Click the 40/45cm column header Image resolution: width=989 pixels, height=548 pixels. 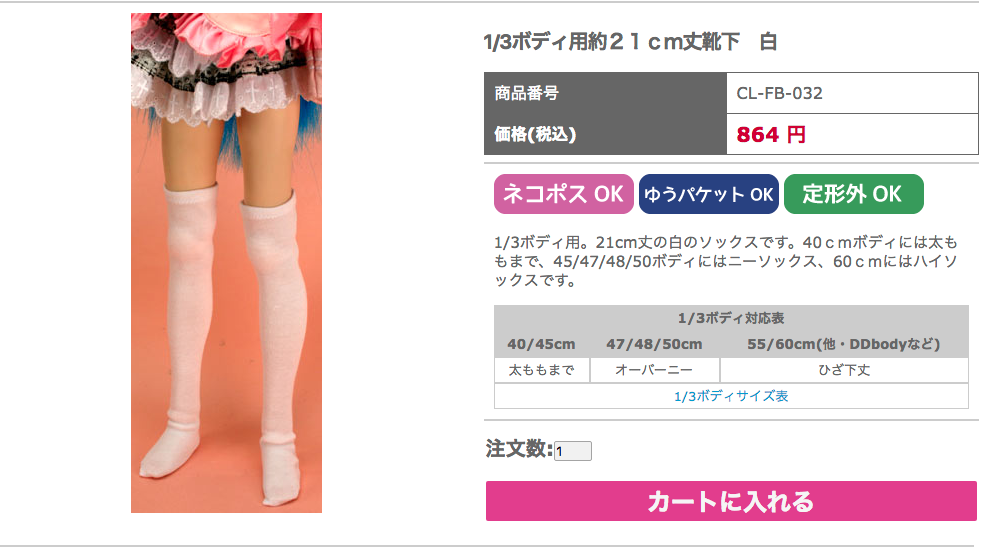tap(541, 344)
